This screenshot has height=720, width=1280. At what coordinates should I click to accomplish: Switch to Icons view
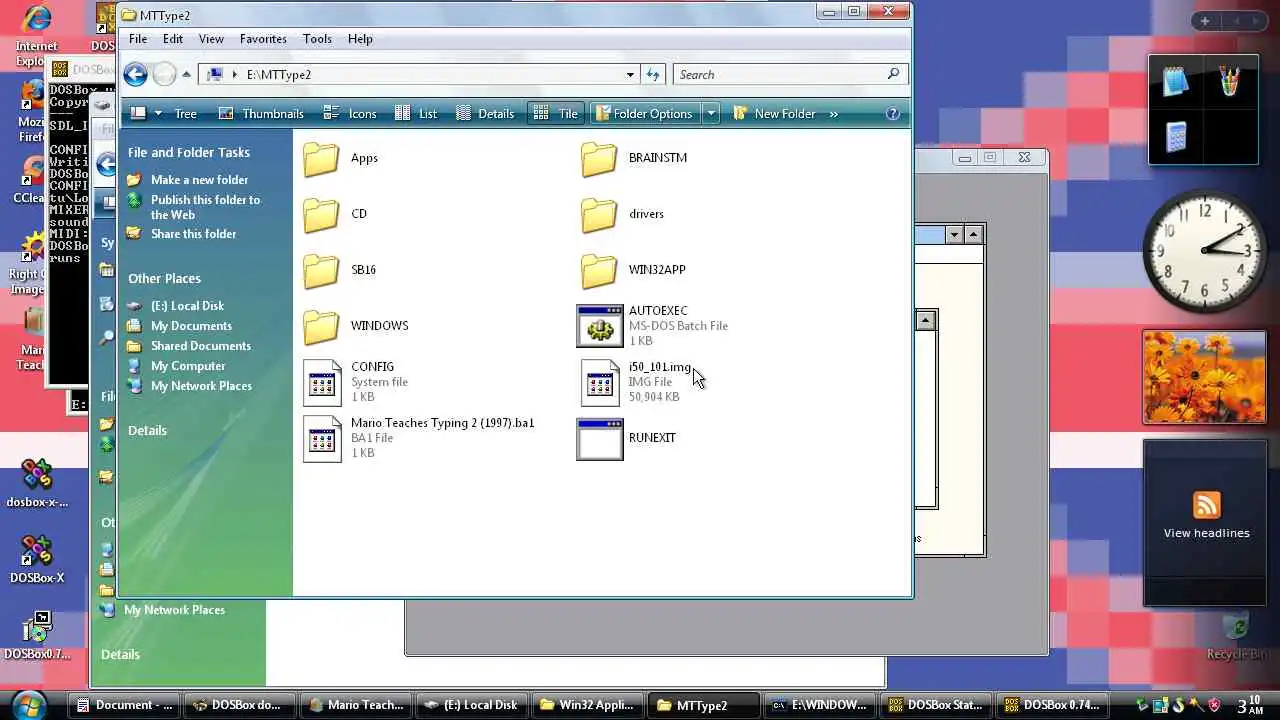(x=352, y=114)
